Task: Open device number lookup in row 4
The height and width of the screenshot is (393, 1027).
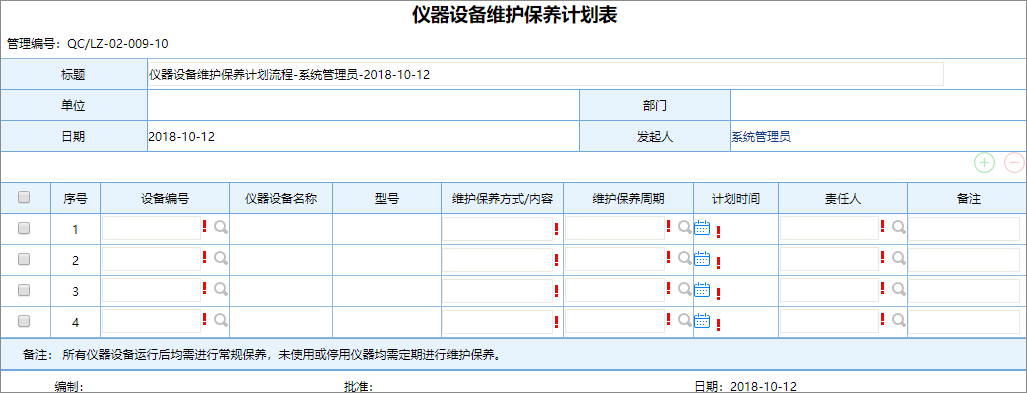Action: (x=221, y=320)
